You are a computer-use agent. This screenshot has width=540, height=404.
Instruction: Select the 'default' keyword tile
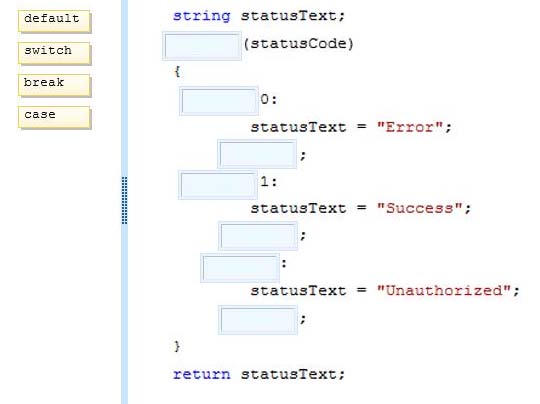click(54, 21)
